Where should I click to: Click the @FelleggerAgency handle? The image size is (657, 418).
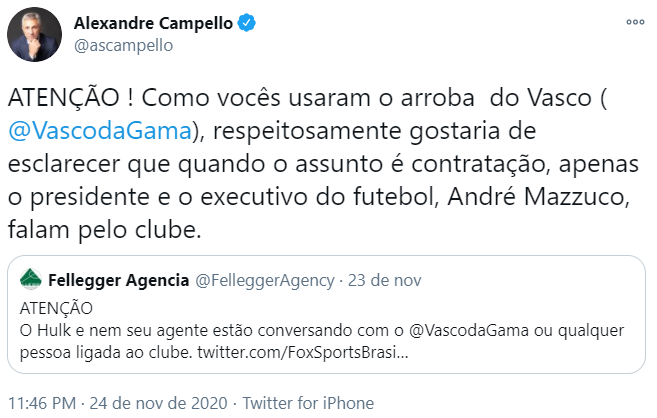click(x=250, y=278)
